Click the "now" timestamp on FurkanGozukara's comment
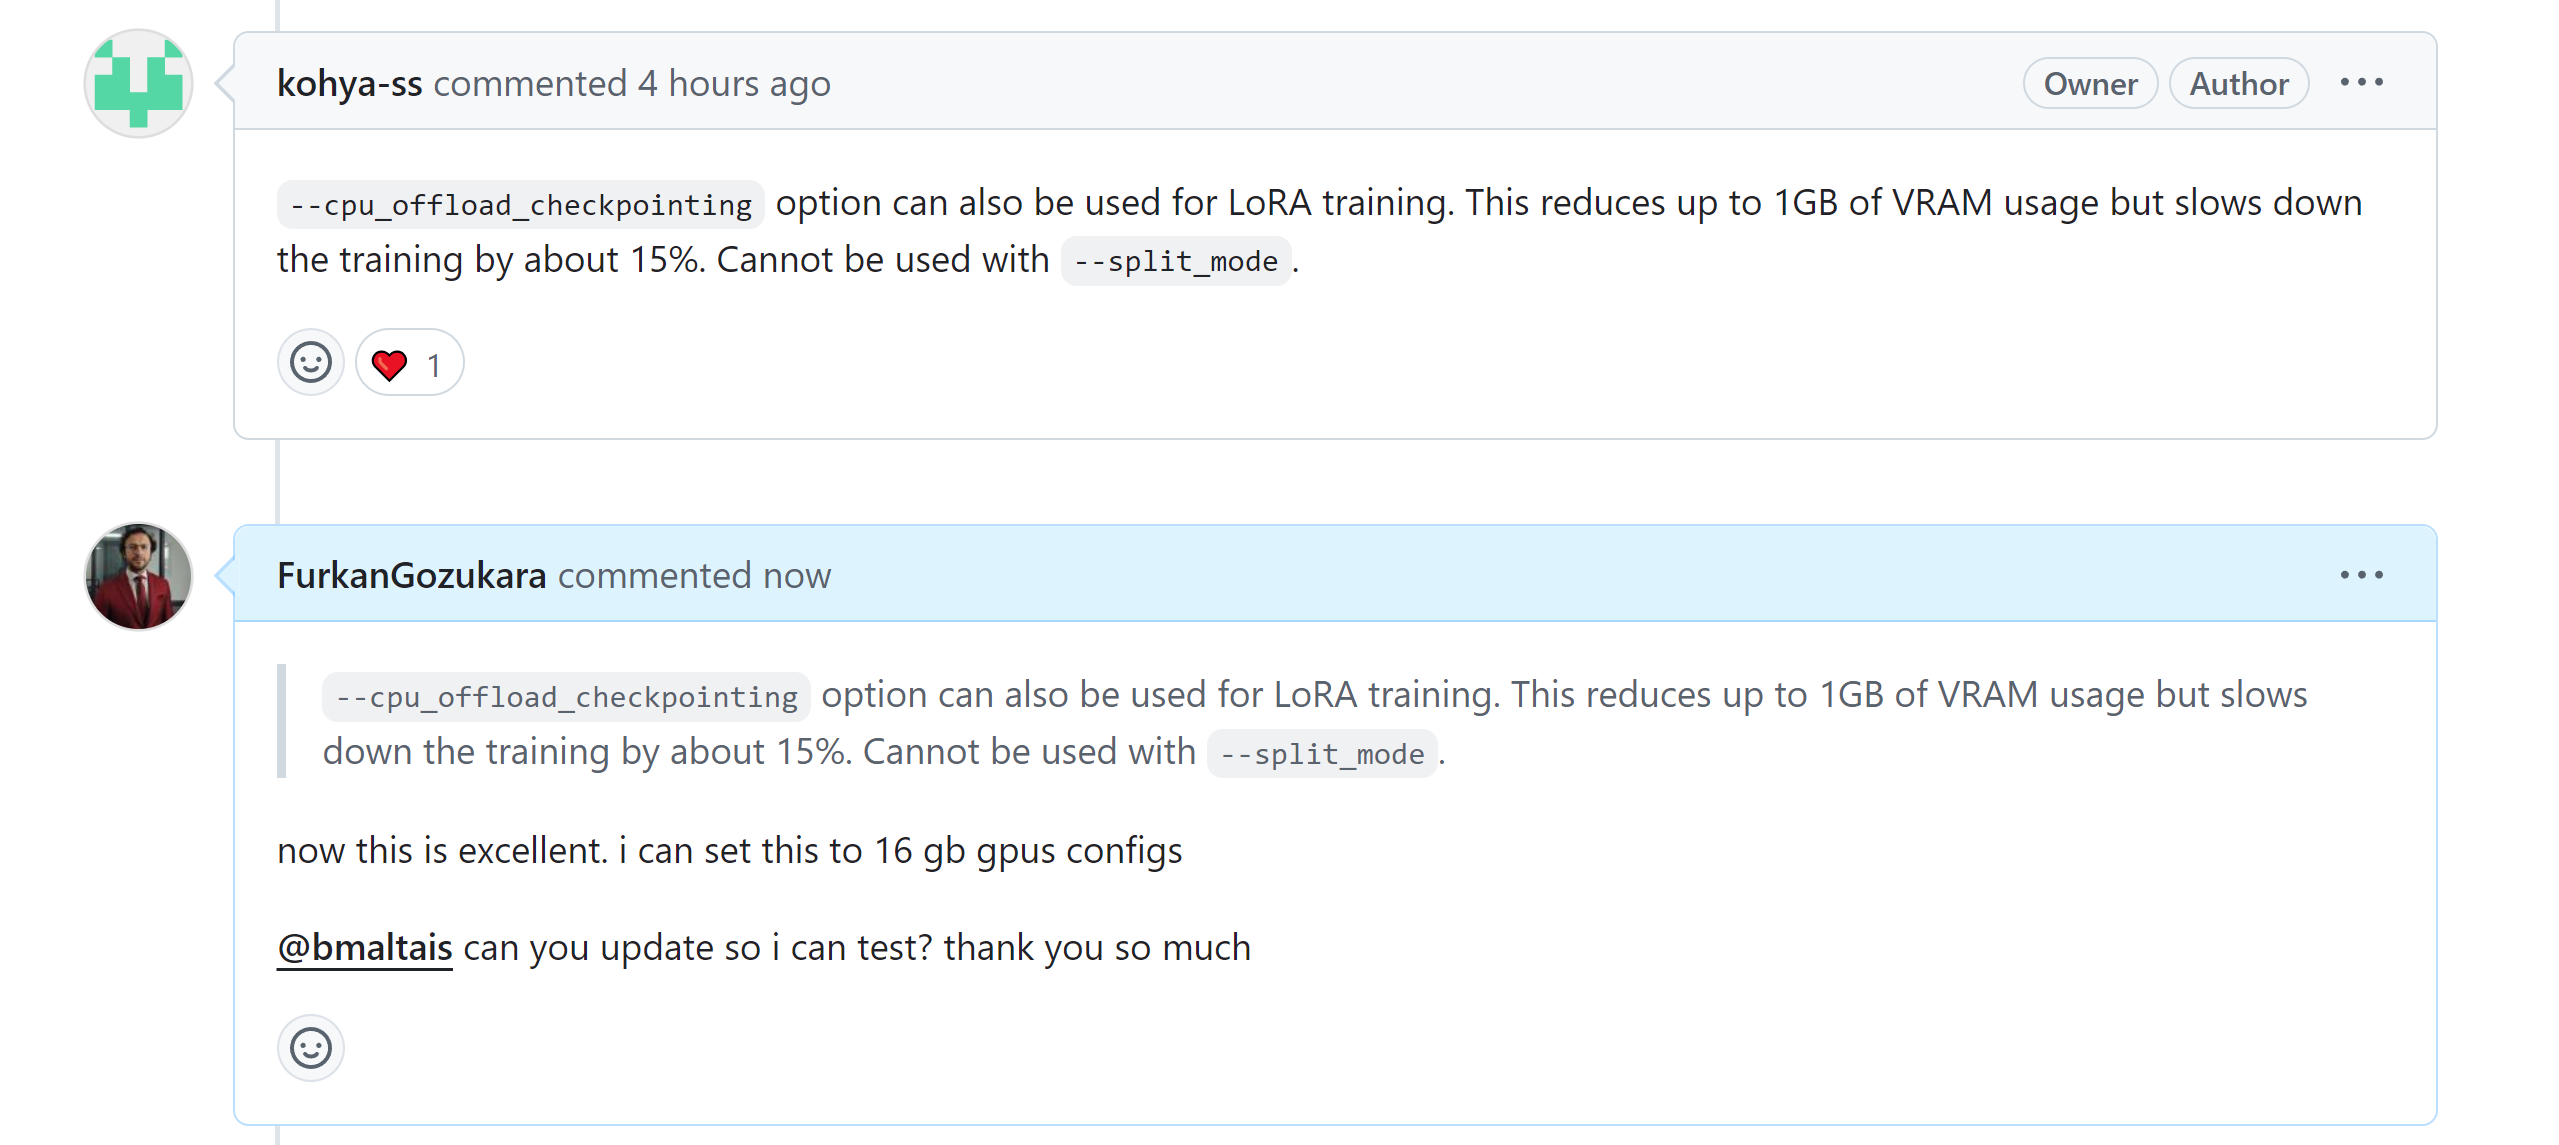Viewport: 2559px width, 1145px height. point(796,576)
